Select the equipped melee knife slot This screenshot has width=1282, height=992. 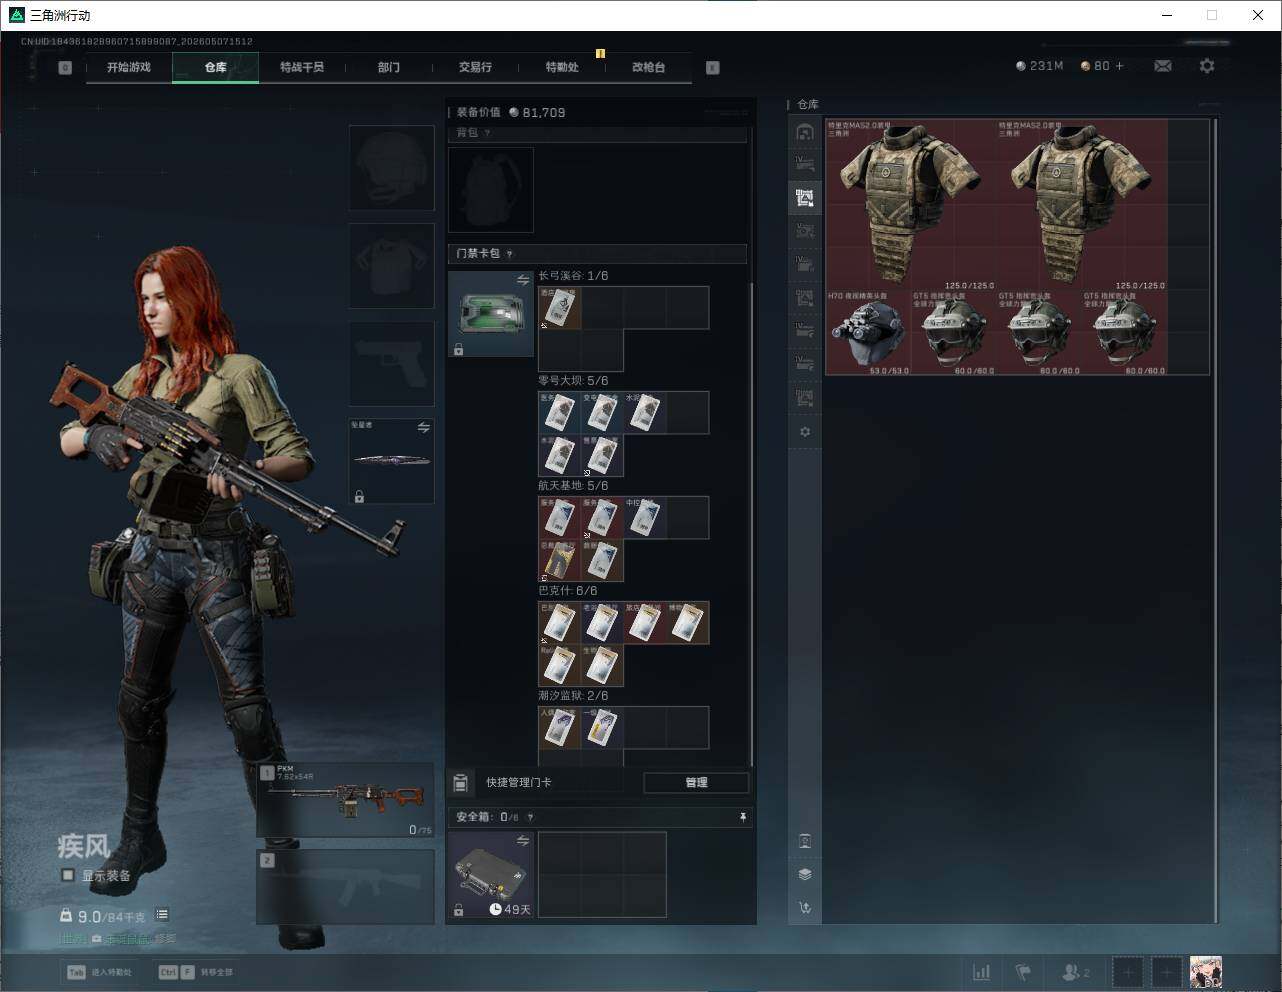point(392,461)
